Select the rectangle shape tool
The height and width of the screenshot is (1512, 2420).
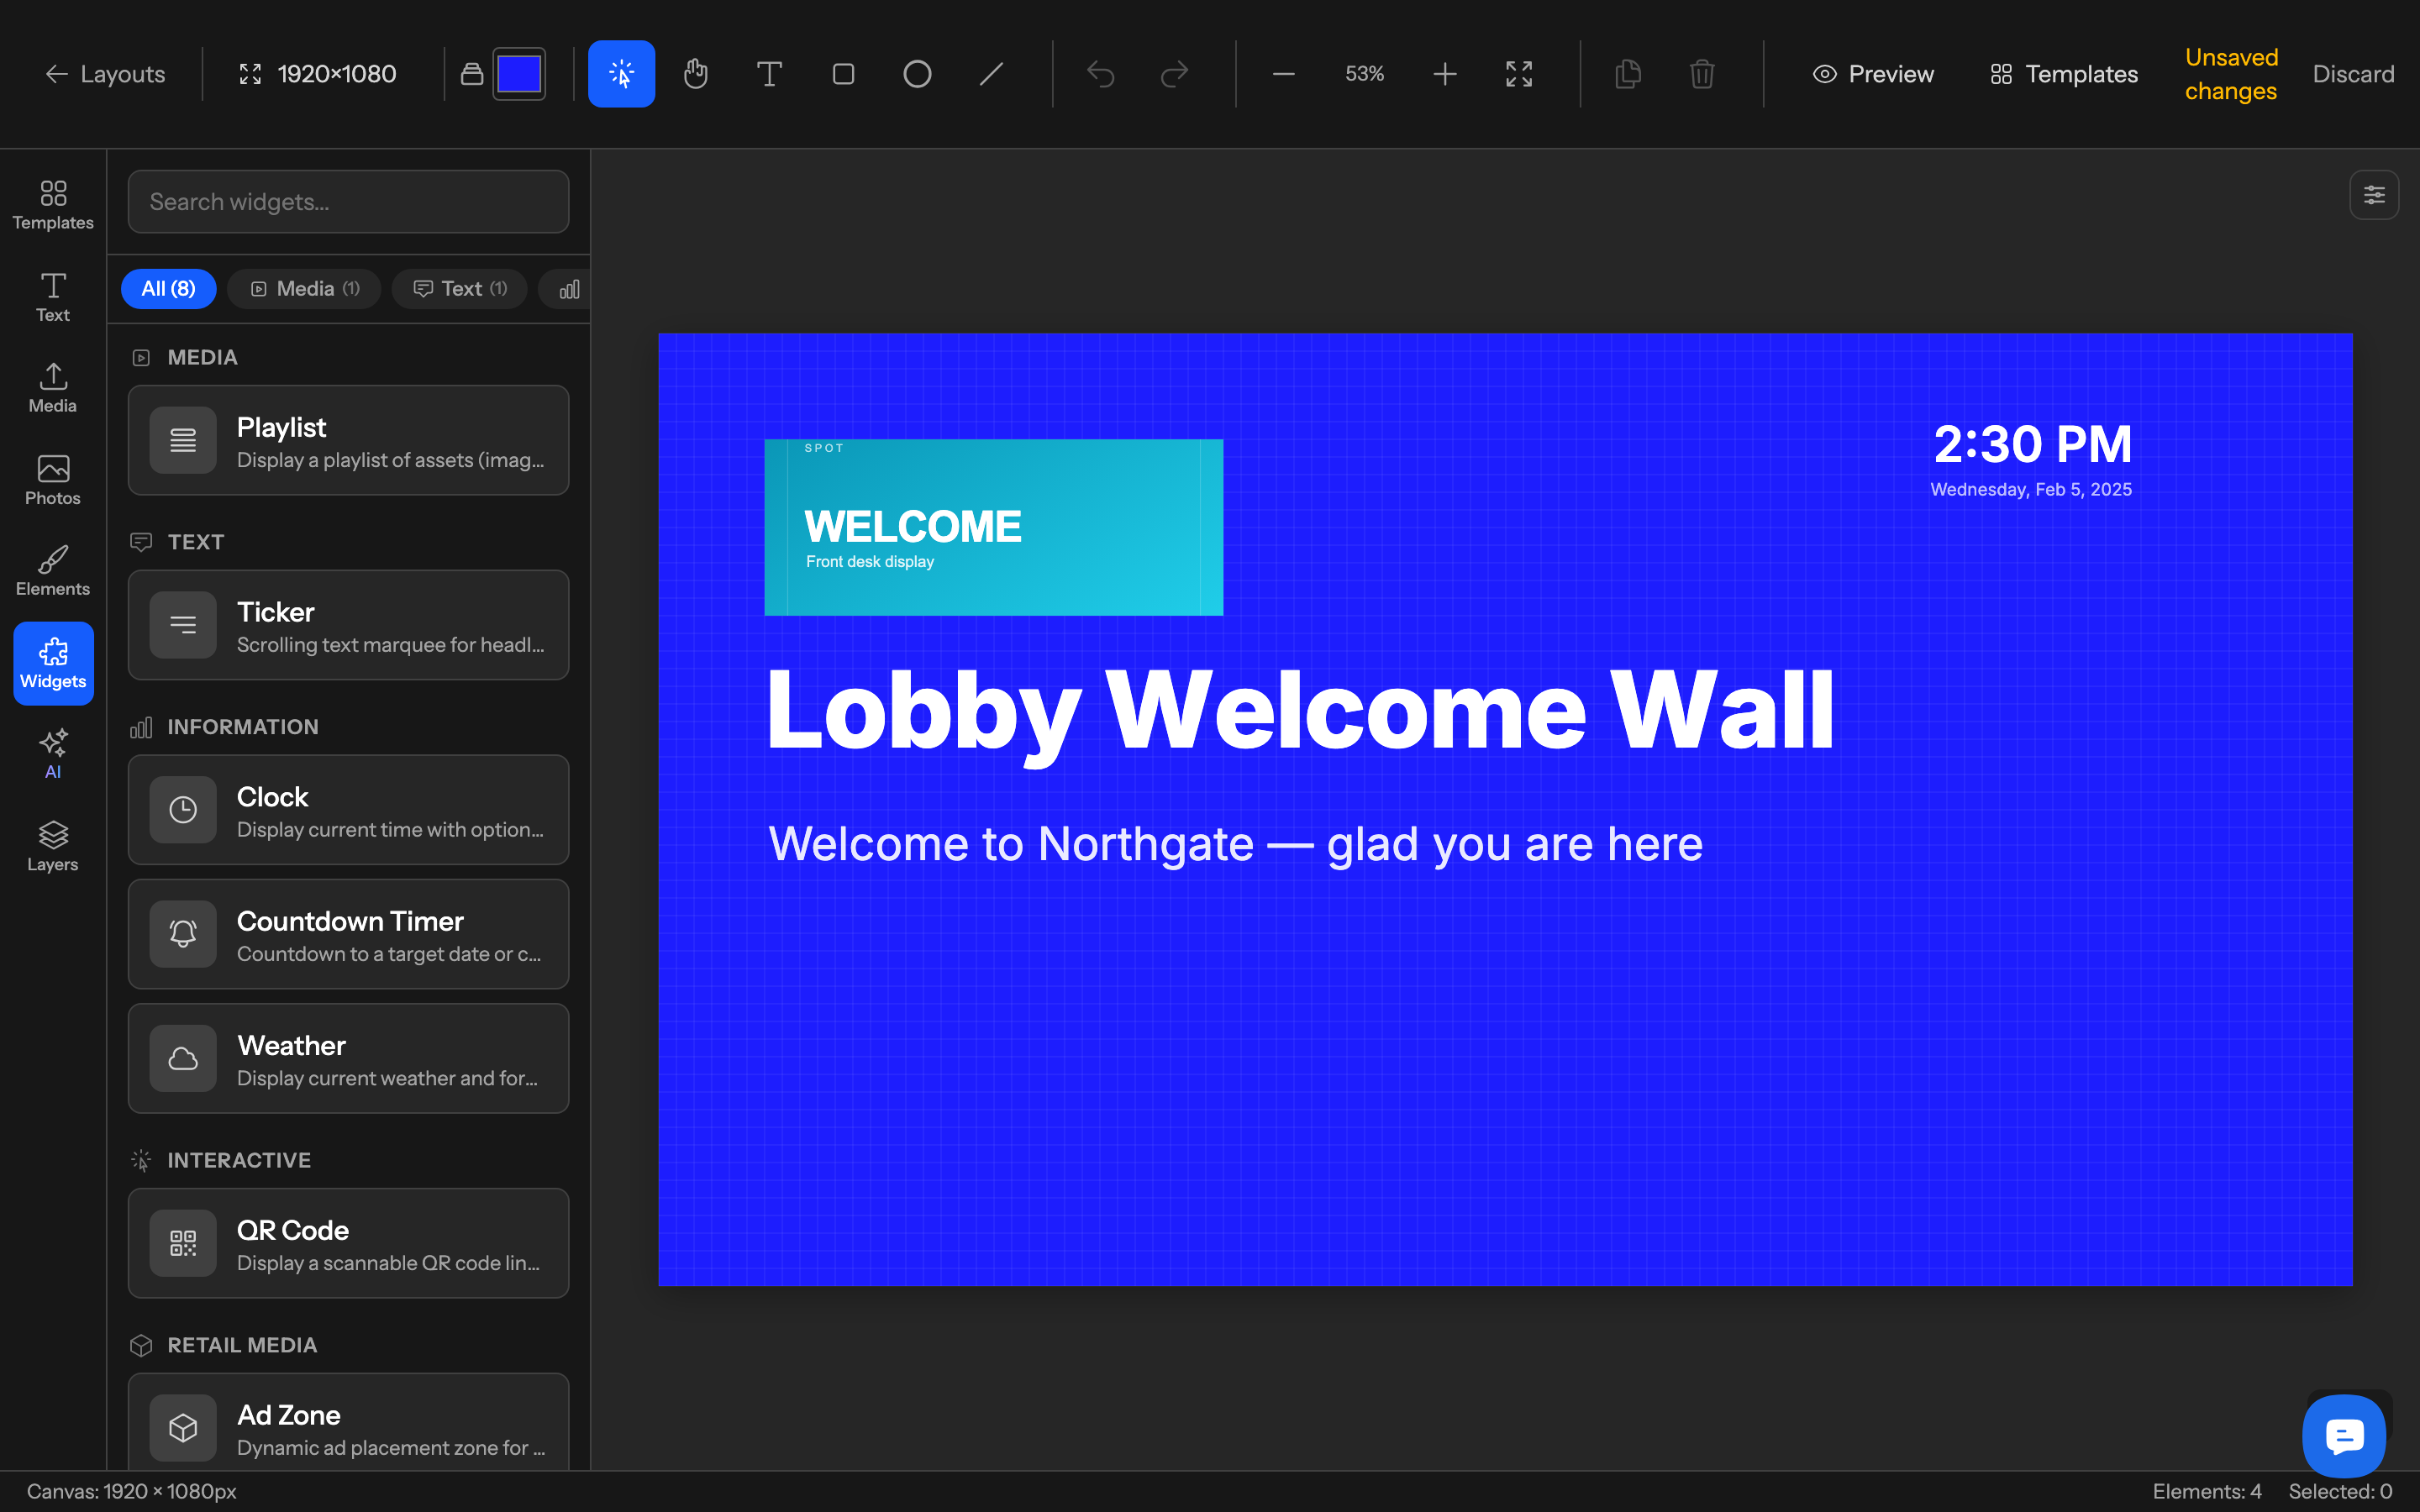pyautogui.click(x=843, y=74)
